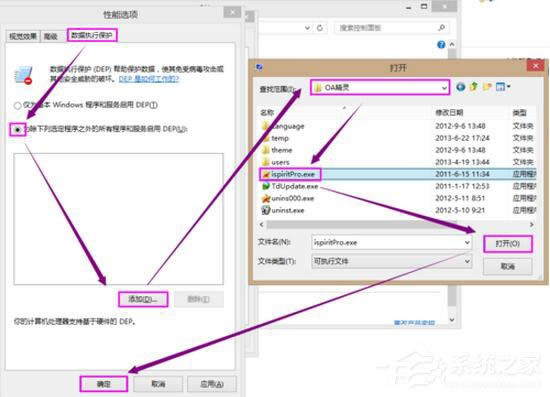Select the uninst.exe file

(x=288, y=210)
